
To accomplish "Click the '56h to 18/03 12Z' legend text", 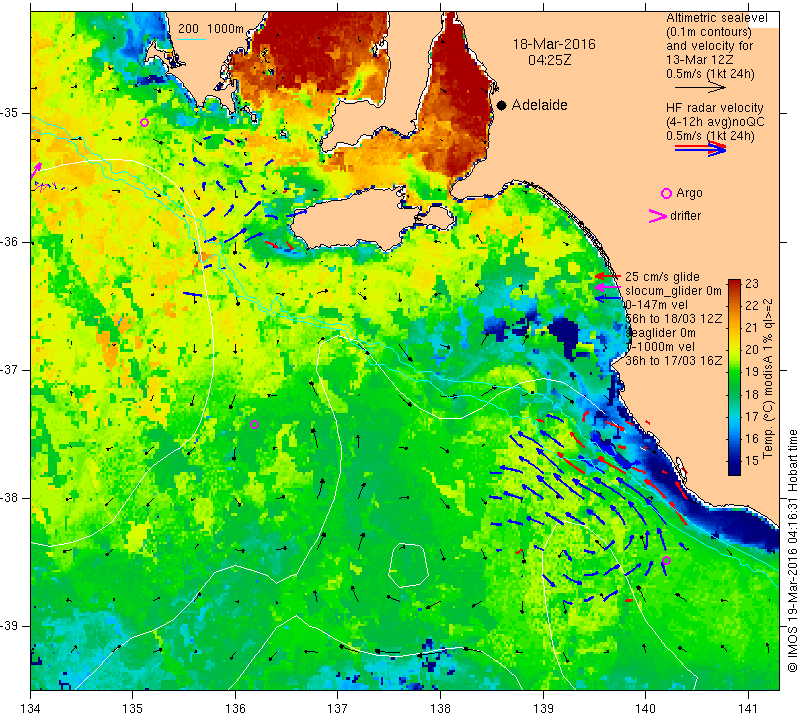I will pos(673,318).
